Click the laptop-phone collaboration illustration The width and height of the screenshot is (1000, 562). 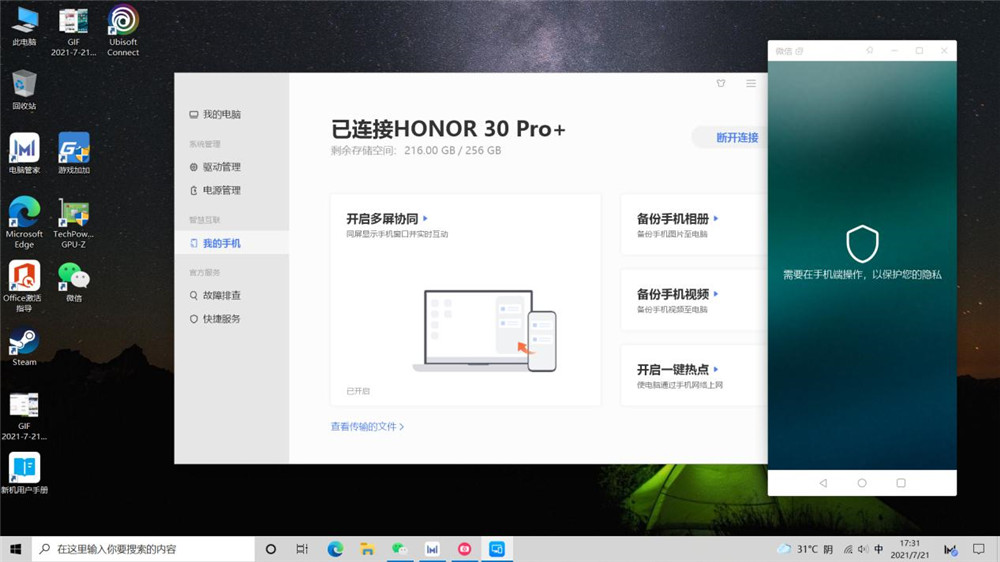pyautogui.click(x=485, y=330)
